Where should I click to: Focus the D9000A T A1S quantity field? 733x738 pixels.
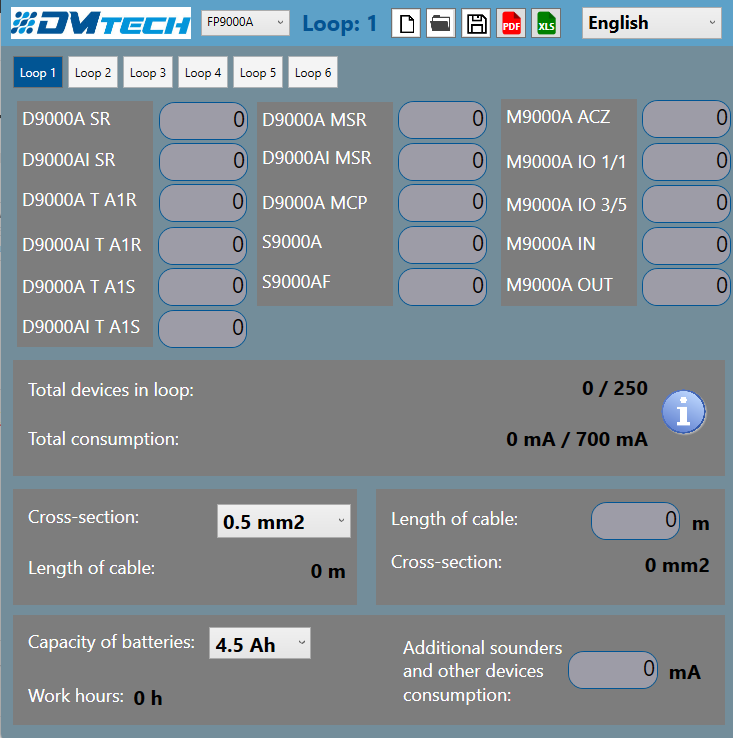click(x=202, y=287)
